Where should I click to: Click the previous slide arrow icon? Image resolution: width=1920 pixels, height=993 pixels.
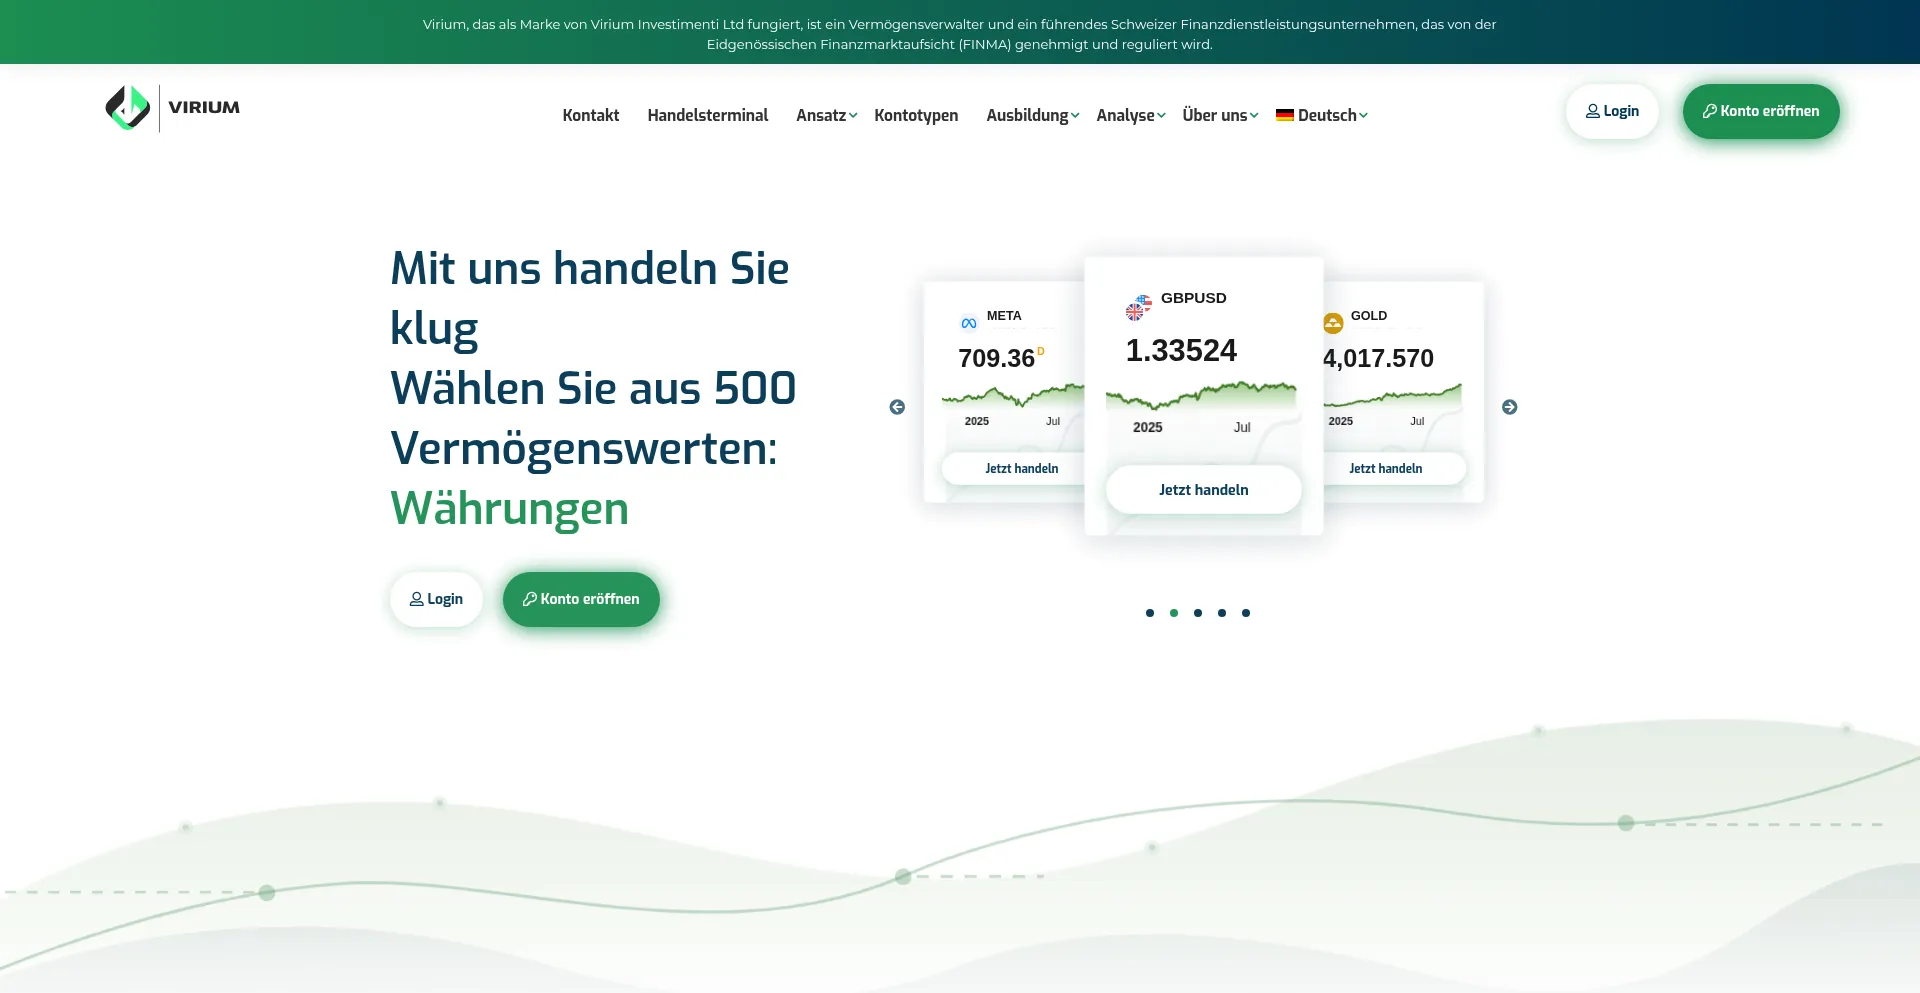[x=897, y=407]
